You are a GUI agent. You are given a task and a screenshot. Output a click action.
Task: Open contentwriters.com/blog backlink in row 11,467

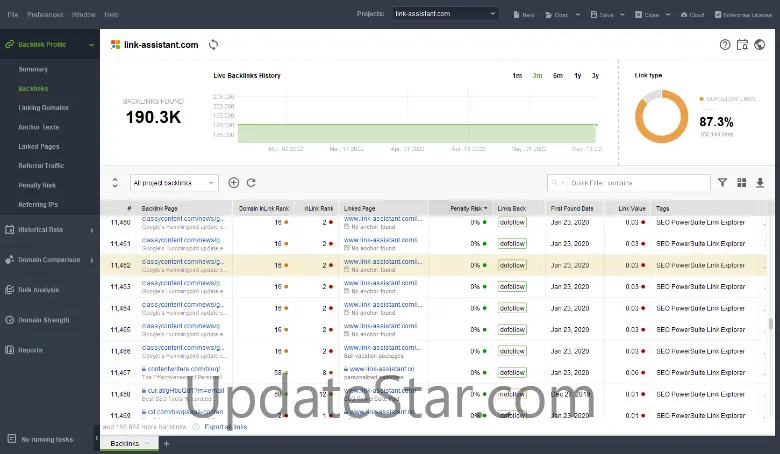coord(183,369)
